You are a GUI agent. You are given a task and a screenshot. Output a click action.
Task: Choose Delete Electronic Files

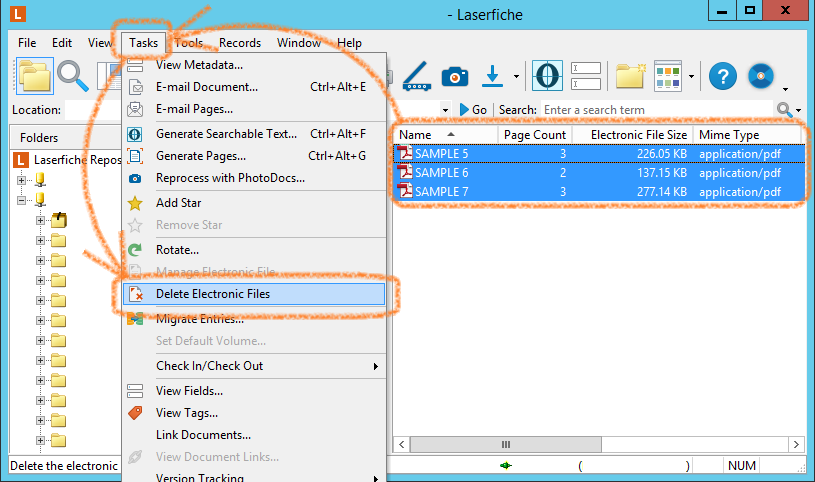pyautogui.click(x=254, y=294)
